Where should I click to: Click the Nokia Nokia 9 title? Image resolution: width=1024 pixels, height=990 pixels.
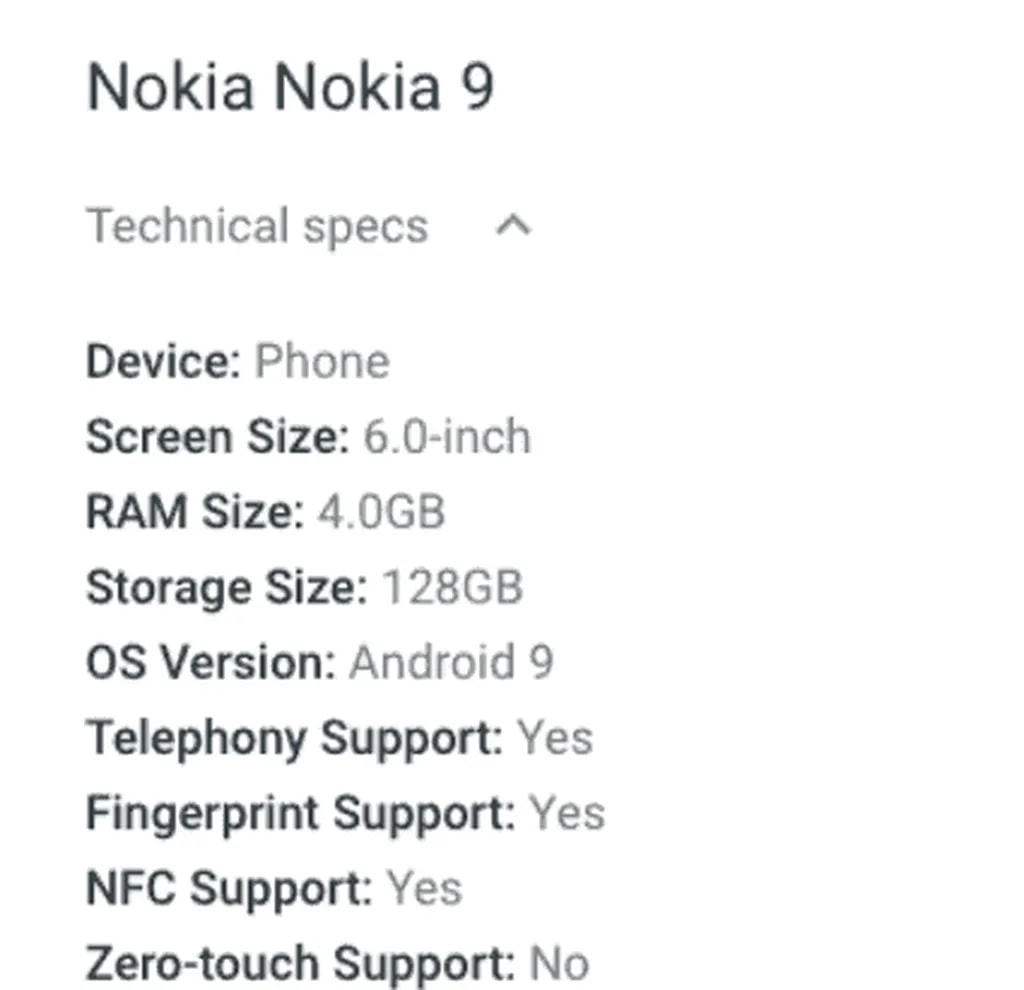[x=290, y=87]
